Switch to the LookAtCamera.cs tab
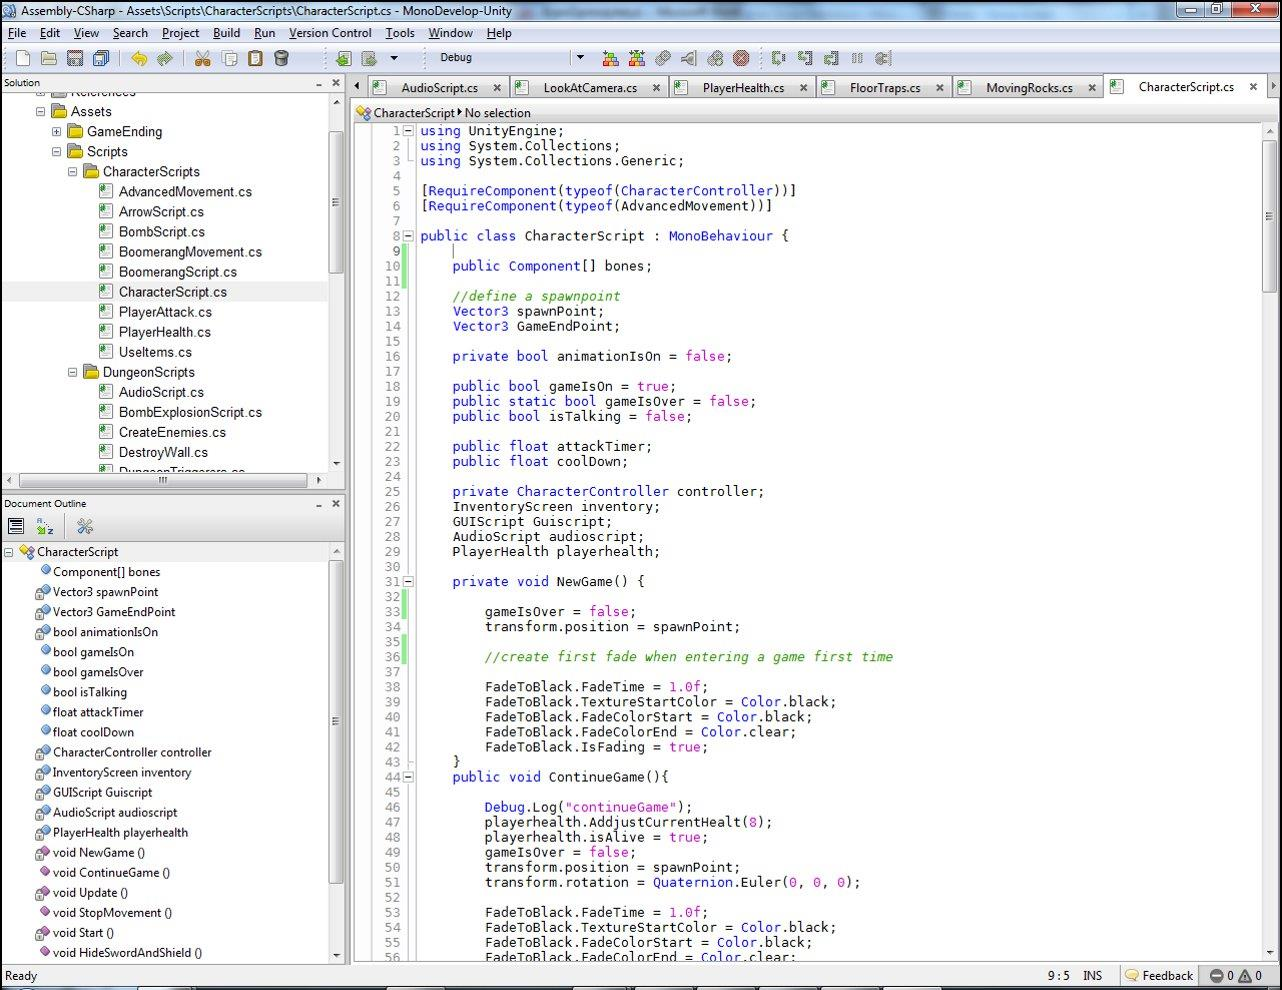Viewport: 1282px width, 990px height. [x=590, y=88]
